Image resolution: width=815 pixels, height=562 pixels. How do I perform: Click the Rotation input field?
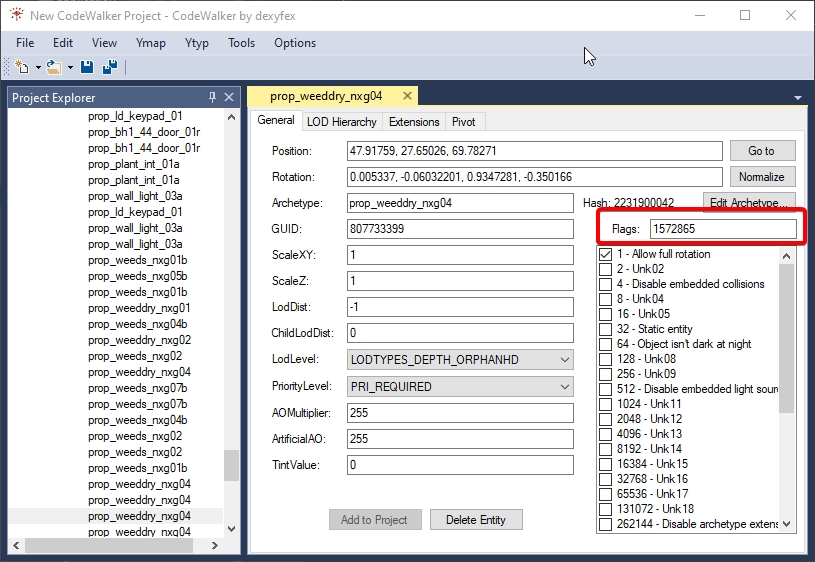point(534,177)
